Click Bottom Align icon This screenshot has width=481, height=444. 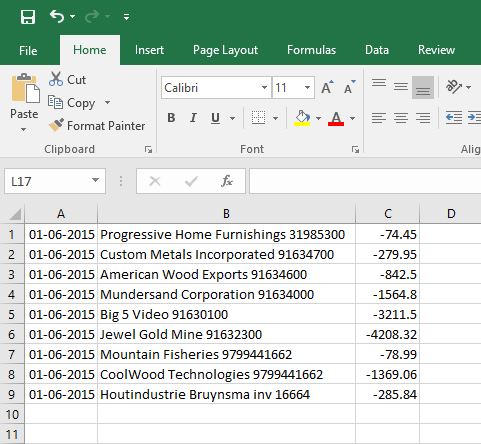coord(423,87)
